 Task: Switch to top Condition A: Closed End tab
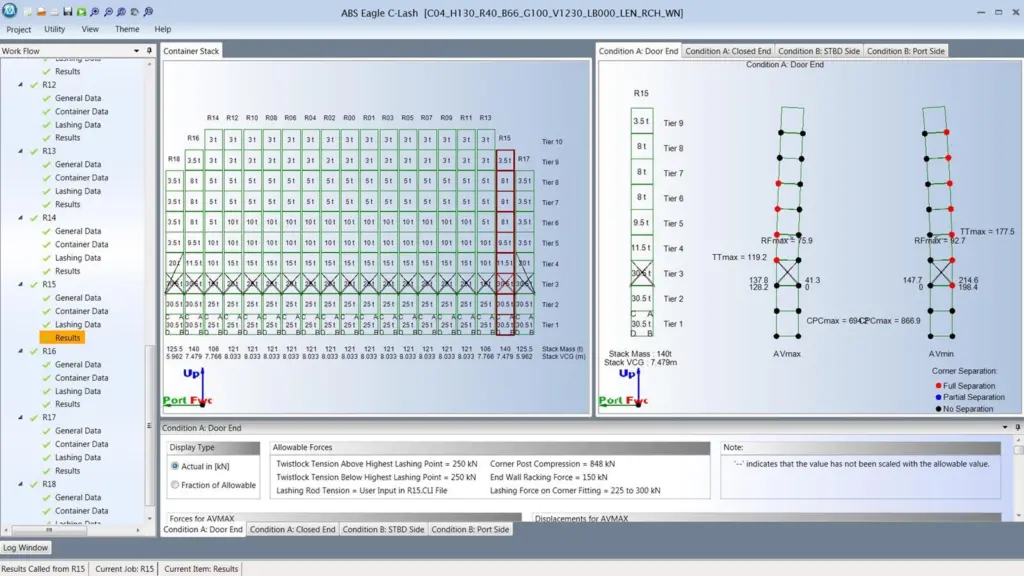pos(728,51)
